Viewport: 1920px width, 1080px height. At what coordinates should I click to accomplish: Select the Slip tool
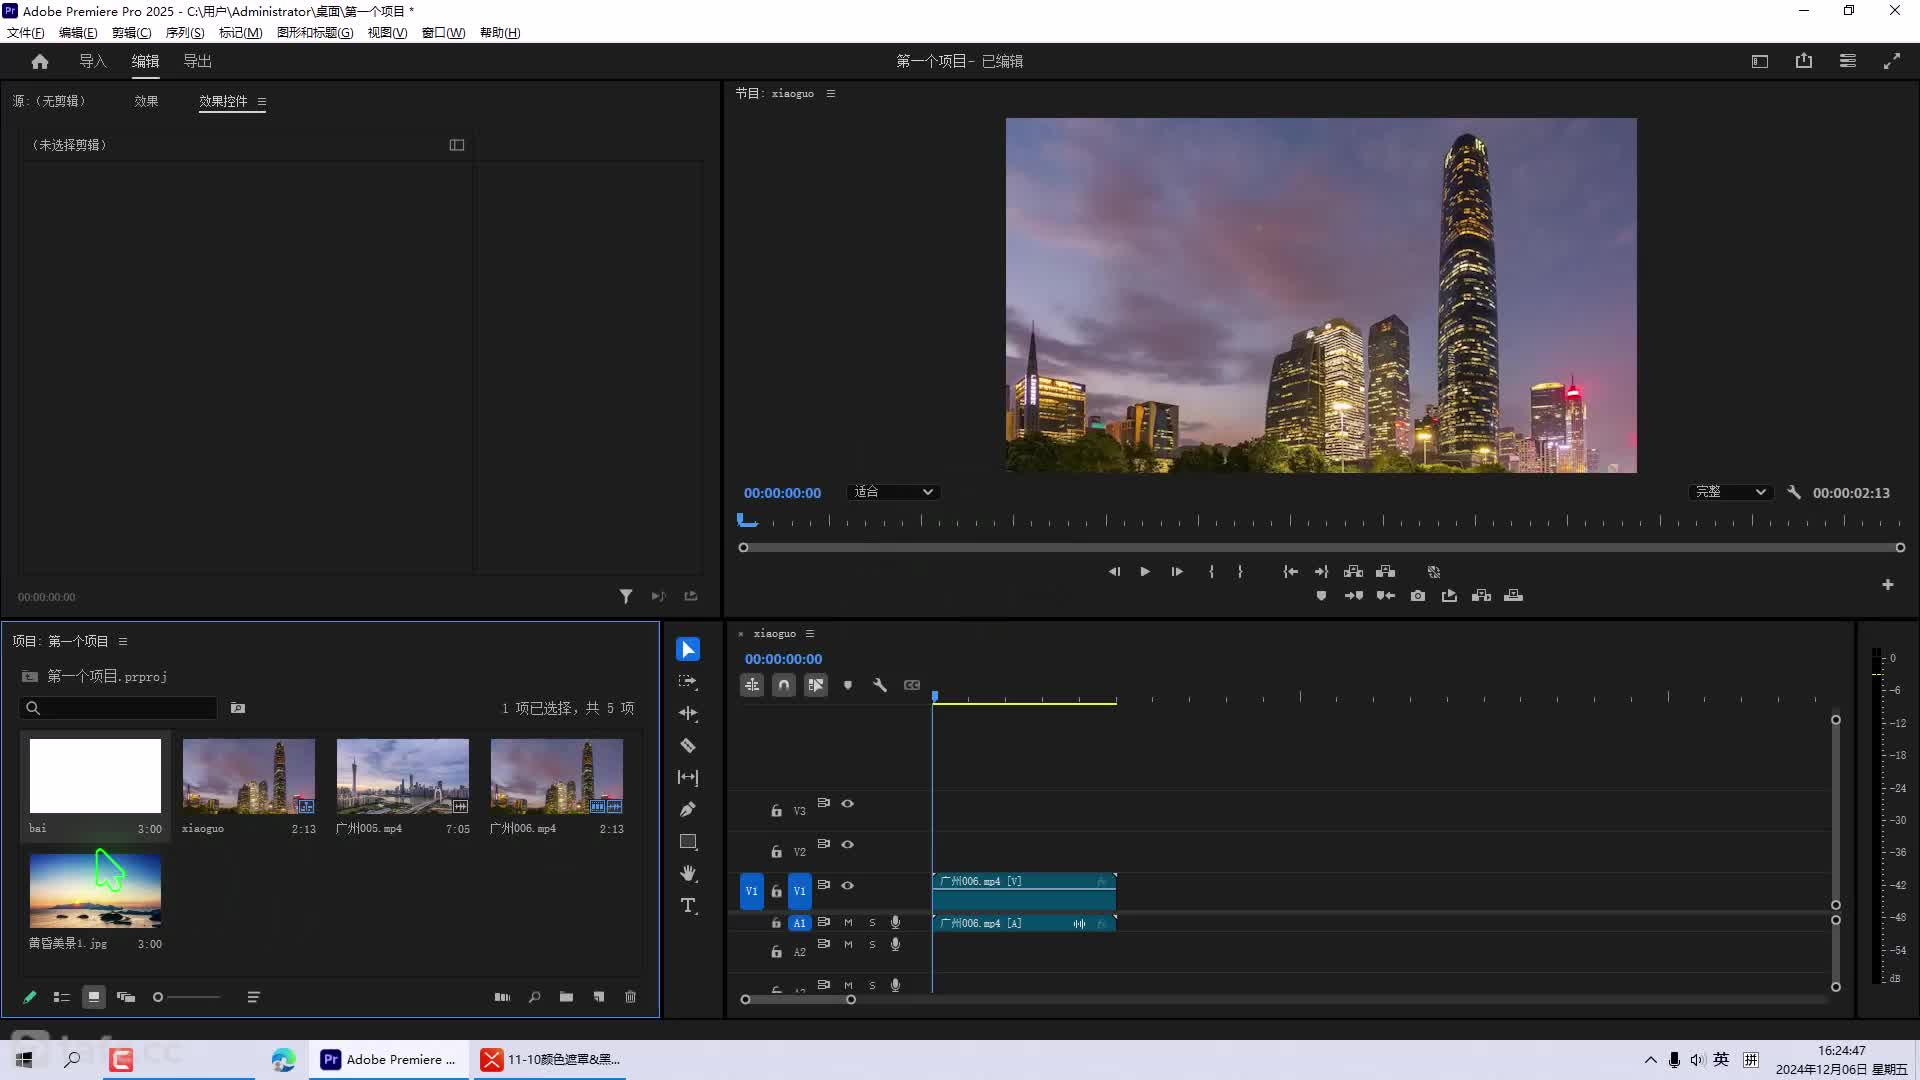pos(688,778)
